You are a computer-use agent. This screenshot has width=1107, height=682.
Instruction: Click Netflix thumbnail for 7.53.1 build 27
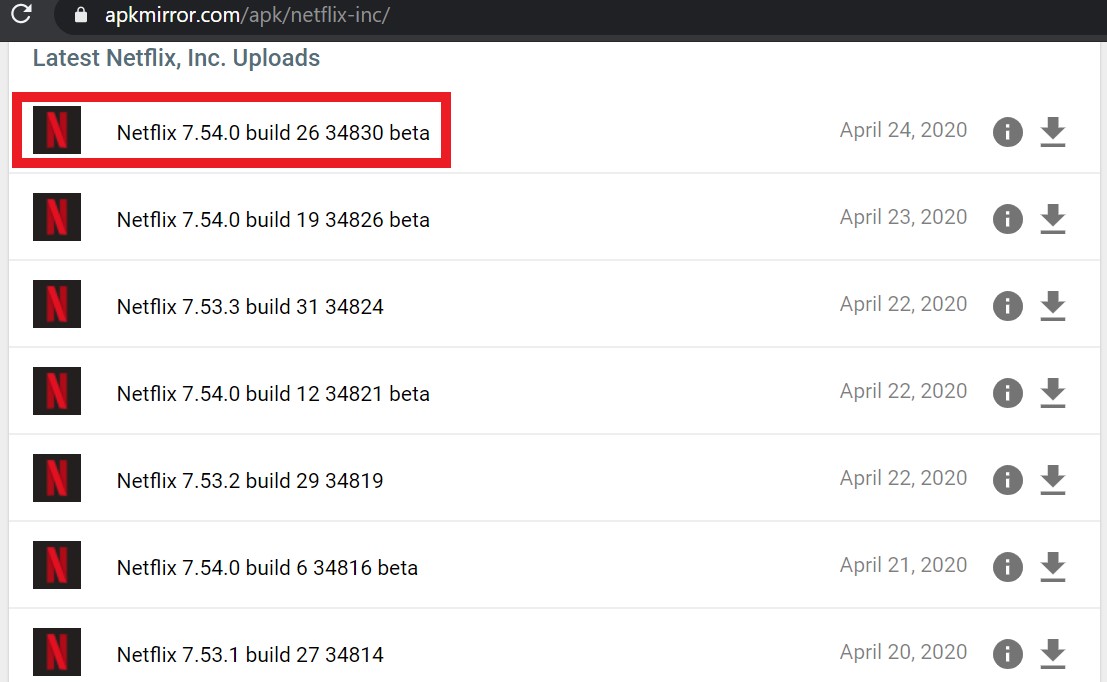57,652
